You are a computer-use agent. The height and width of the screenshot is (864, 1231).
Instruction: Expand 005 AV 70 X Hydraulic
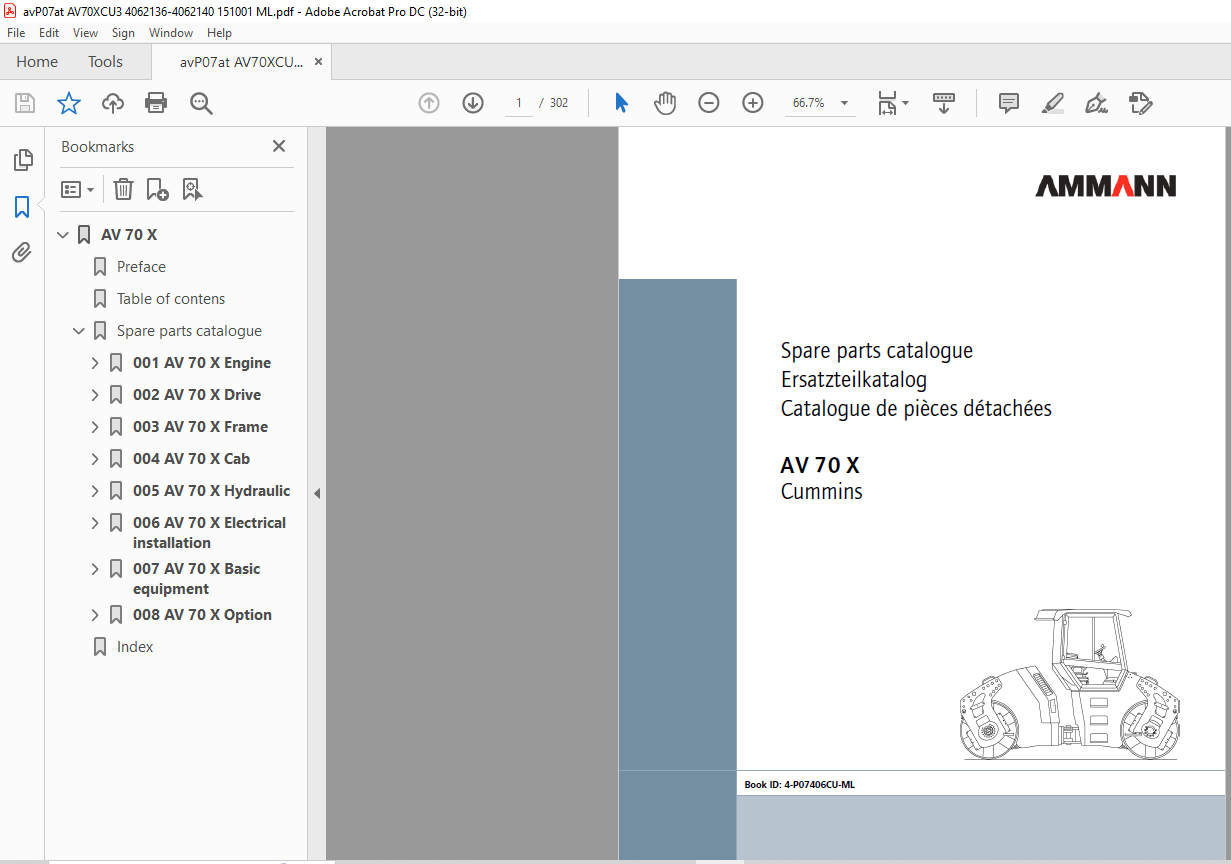(x=95, y=491)
